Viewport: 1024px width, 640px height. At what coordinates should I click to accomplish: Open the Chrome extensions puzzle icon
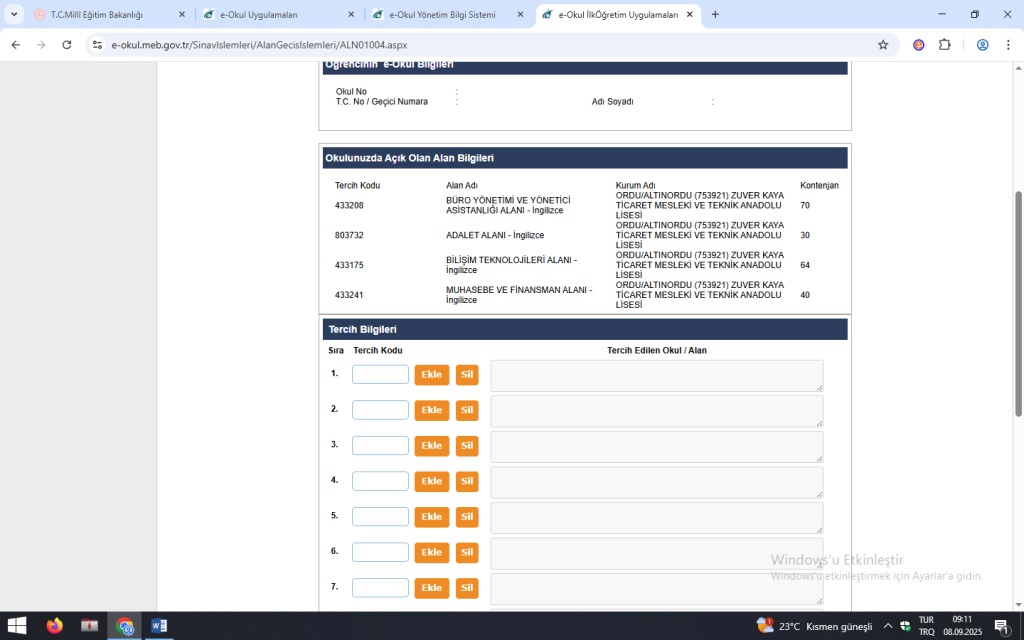[944, 45]
